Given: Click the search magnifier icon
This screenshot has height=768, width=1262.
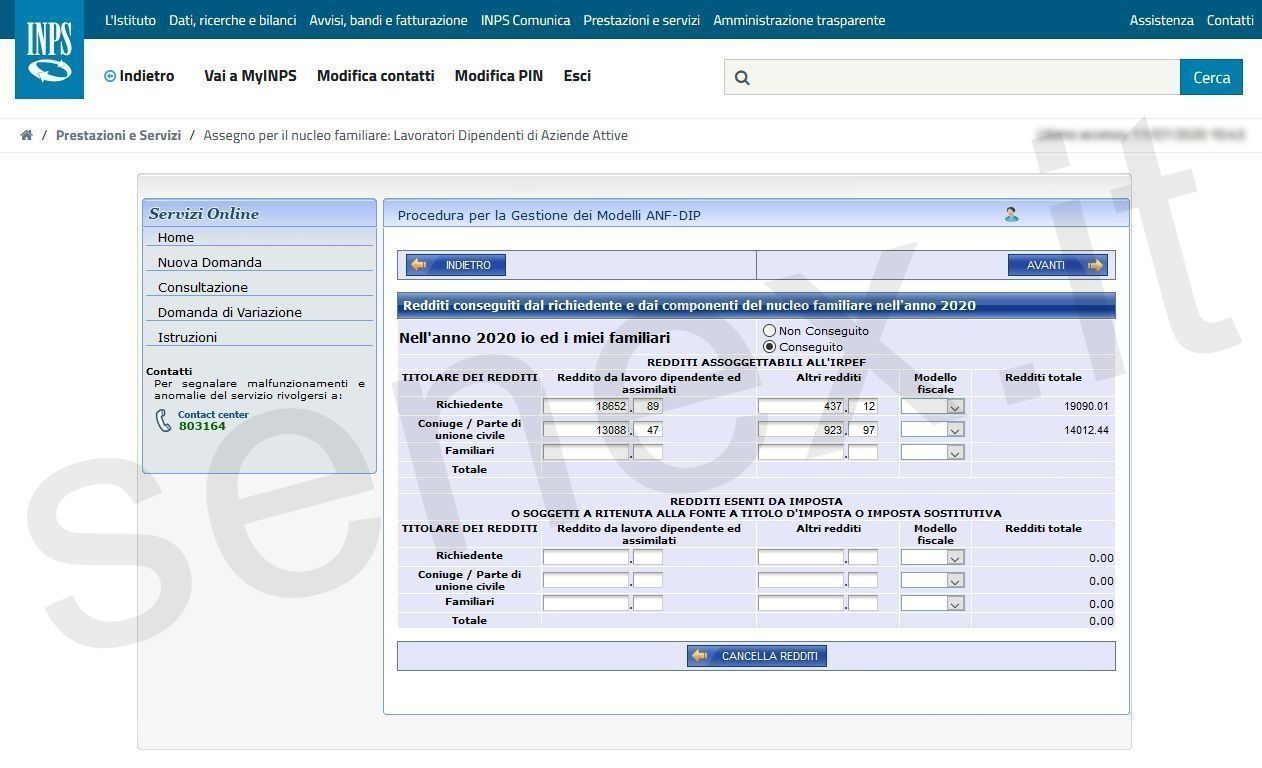Looking at the screenshot, I should [x=742, y=77].
